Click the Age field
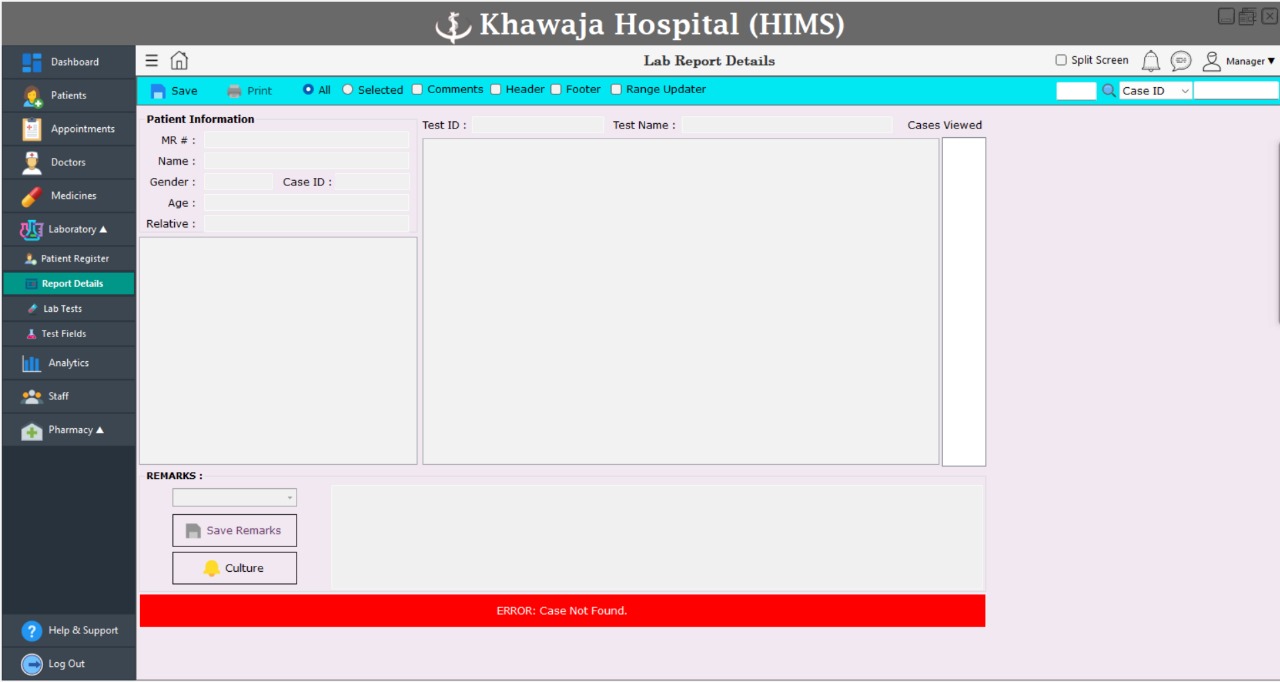 307,203
